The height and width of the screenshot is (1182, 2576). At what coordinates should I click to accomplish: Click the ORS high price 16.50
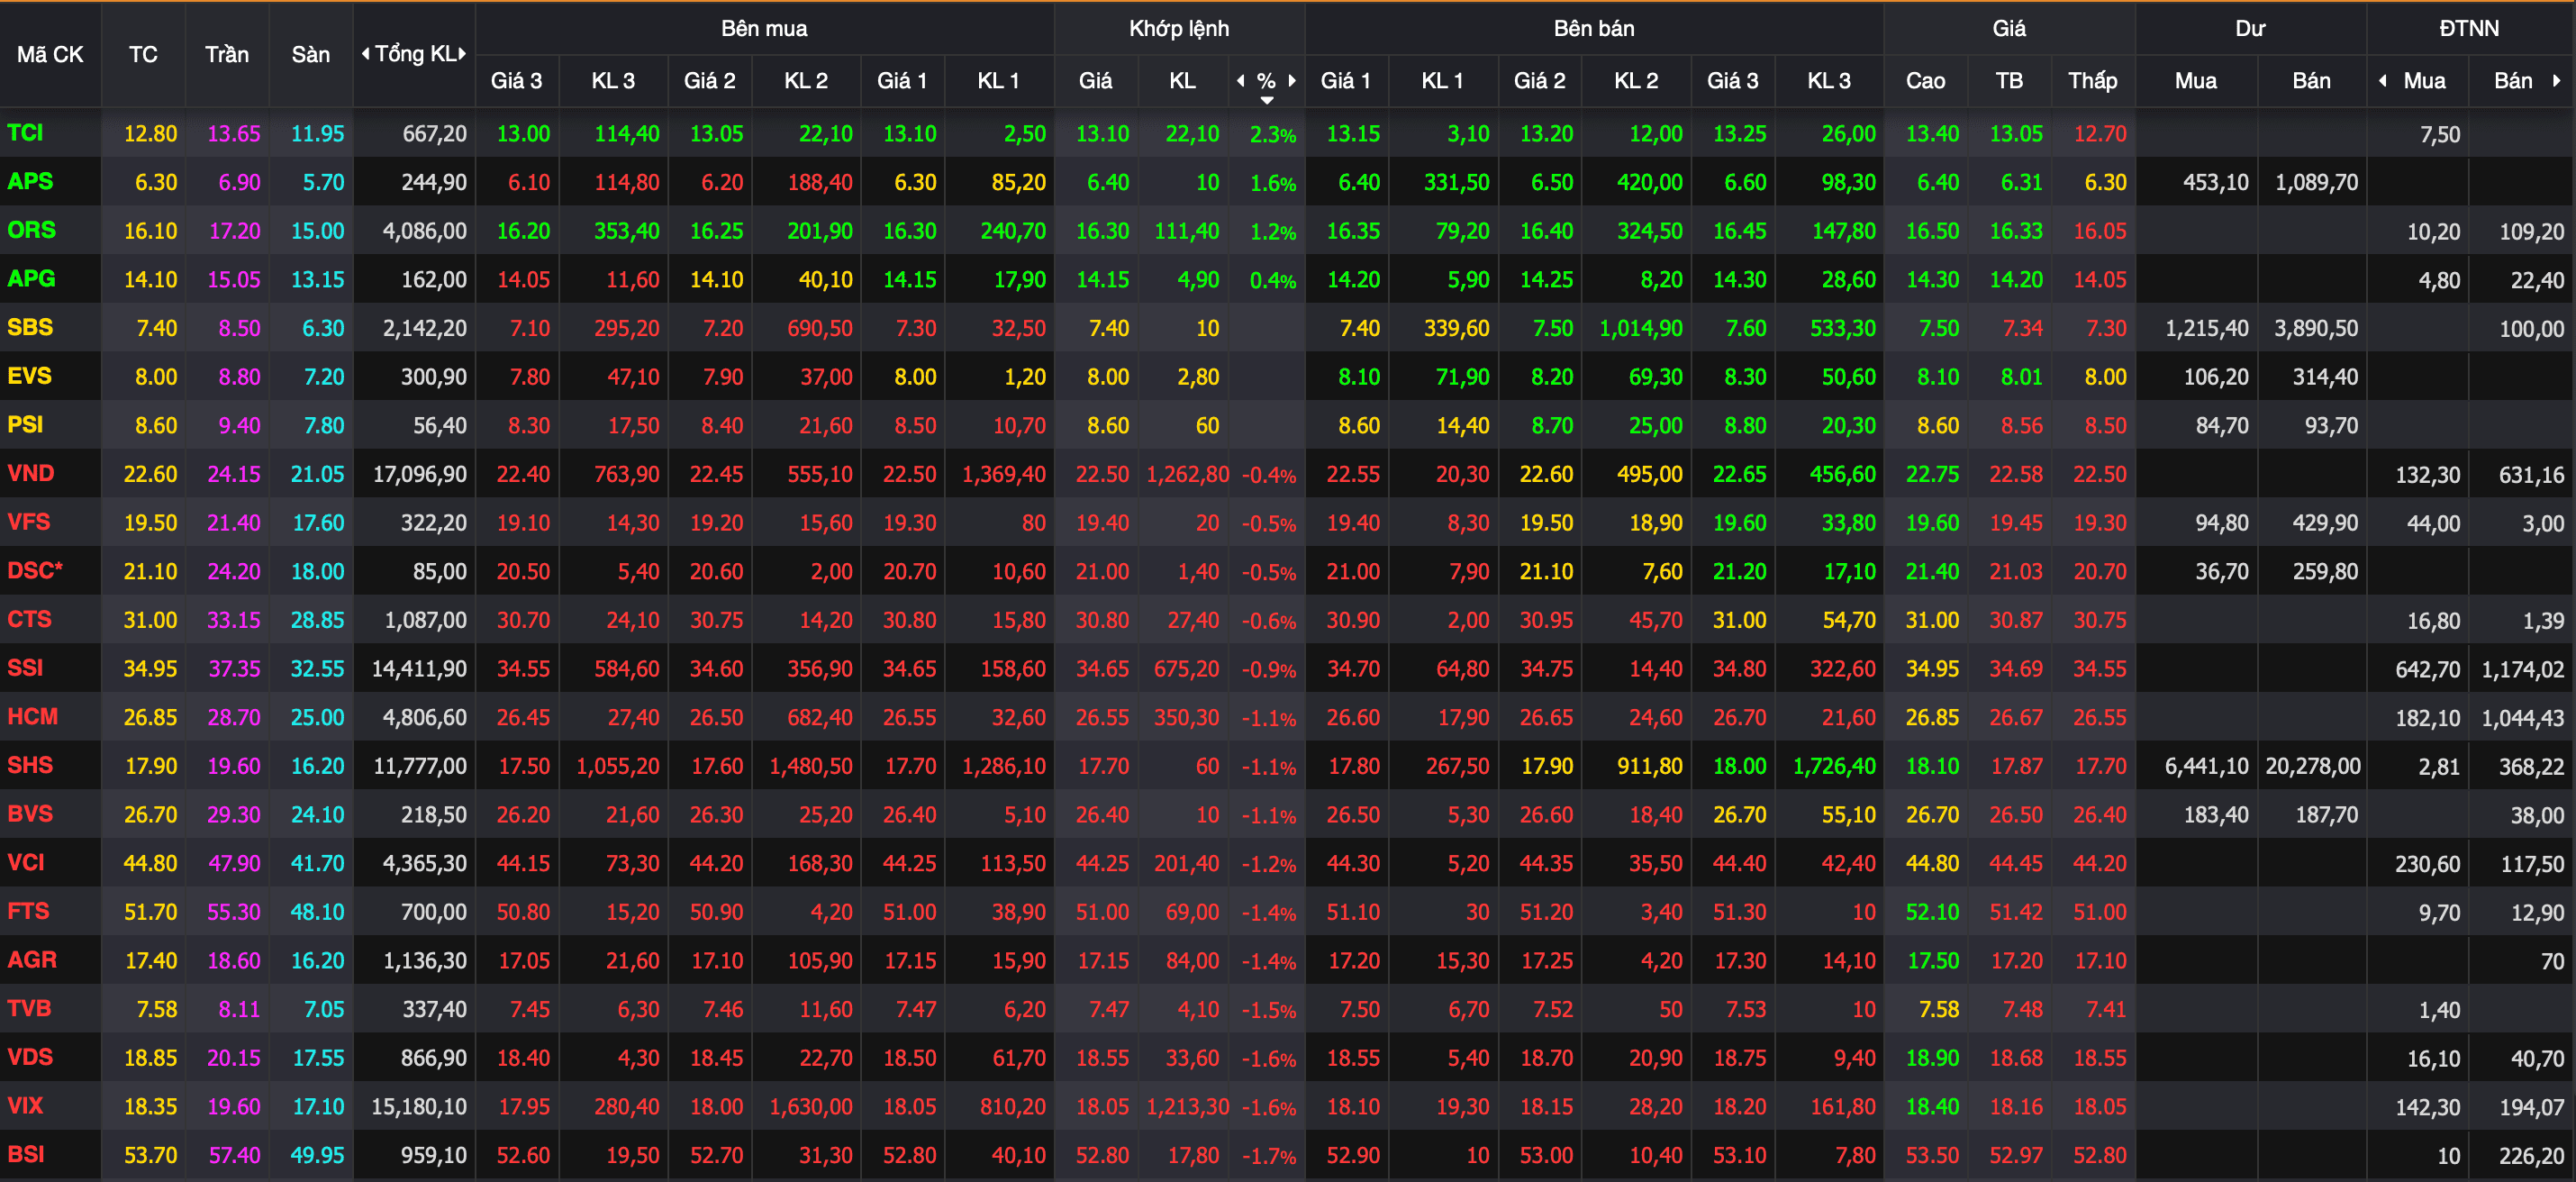pyautogui.click(x=1932, y=231)
